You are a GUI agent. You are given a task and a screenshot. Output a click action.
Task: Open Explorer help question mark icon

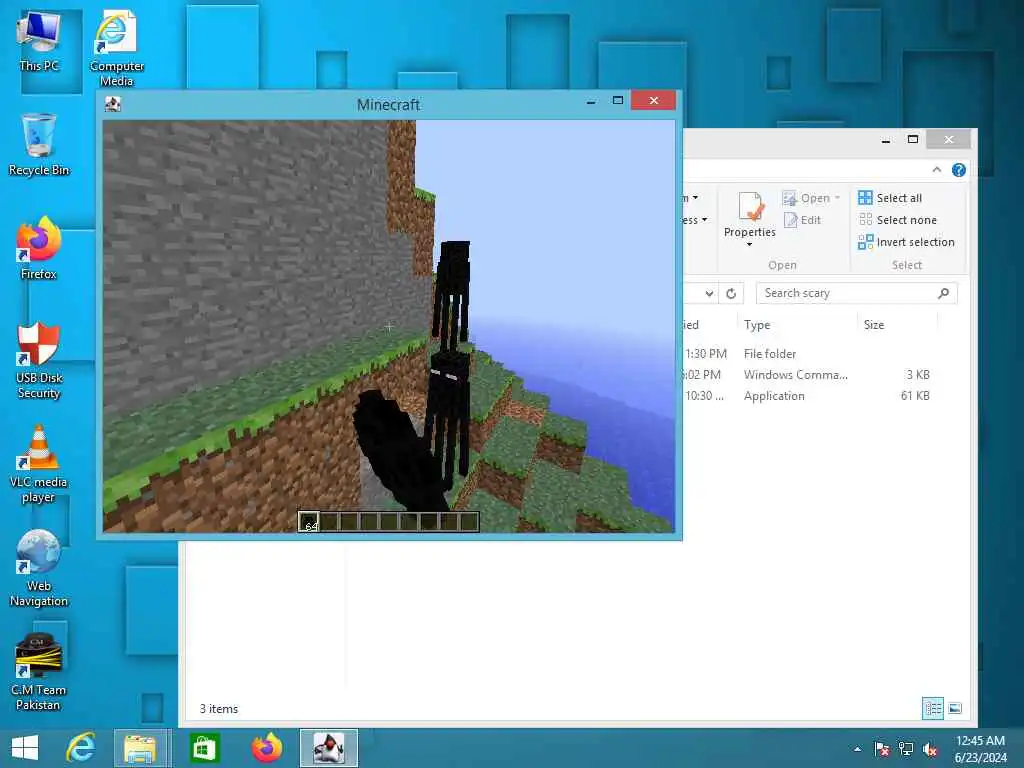coord(959,170)
